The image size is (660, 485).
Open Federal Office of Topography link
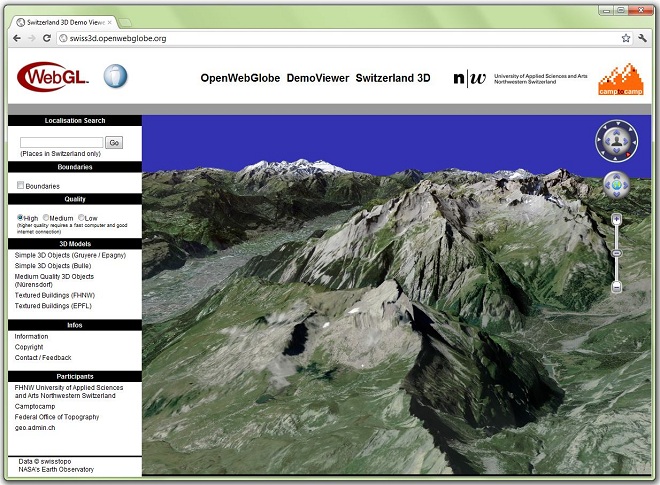pos(57,417)
